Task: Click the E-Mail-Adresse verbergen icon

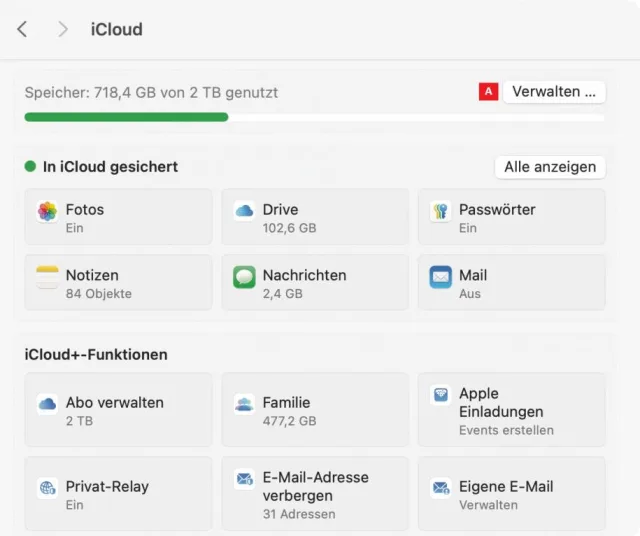Action: coord(244,479)
